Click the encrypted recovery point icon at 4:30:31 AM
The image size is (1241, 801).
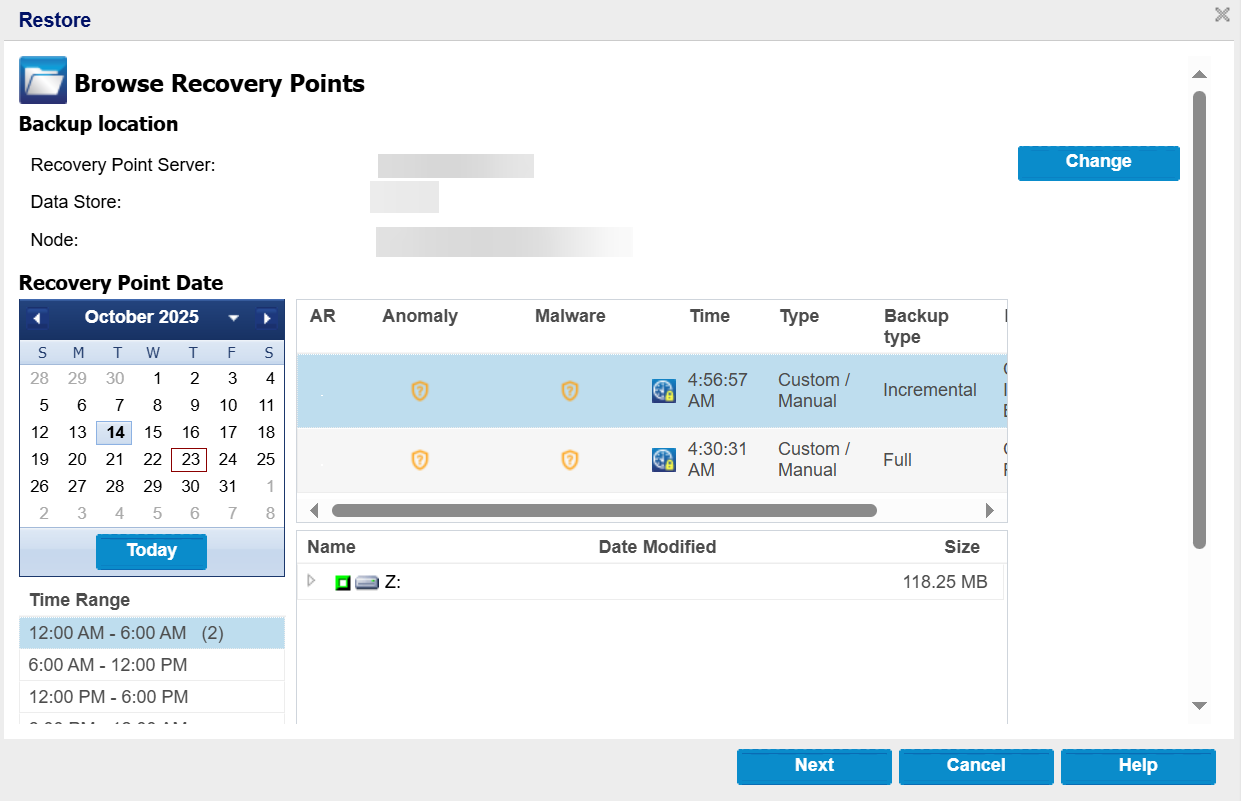point(664,460)
